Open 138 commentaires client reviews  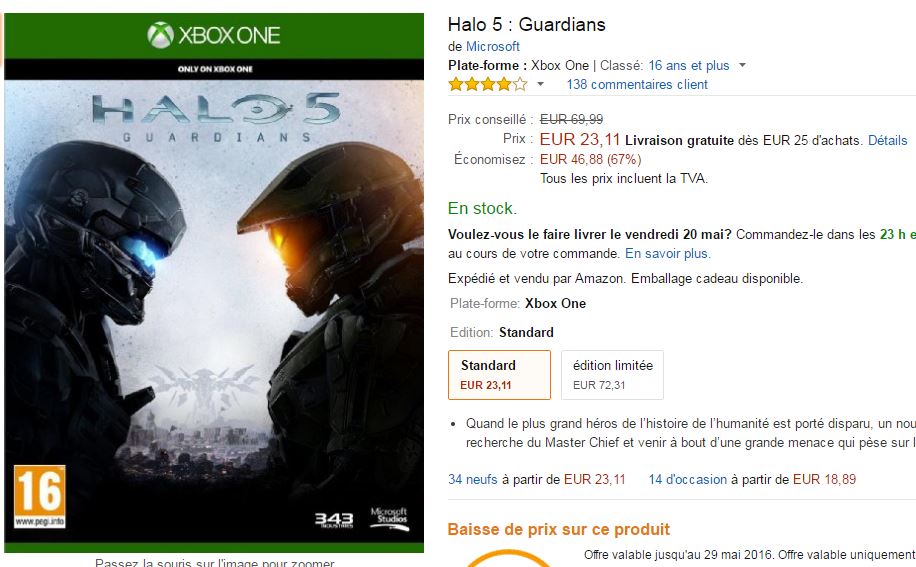point(637,85)
